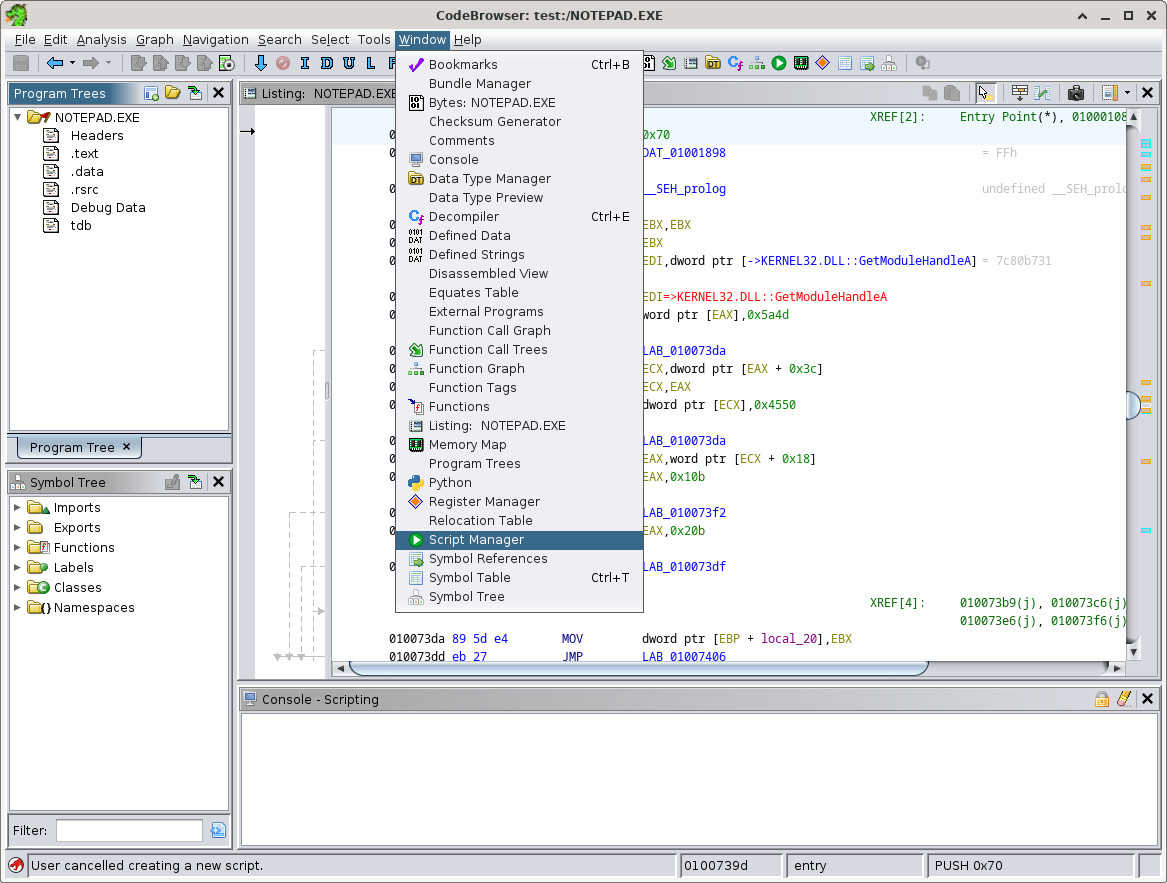
Task: Click the listing fields editor icon
Action: (1020, 93)
